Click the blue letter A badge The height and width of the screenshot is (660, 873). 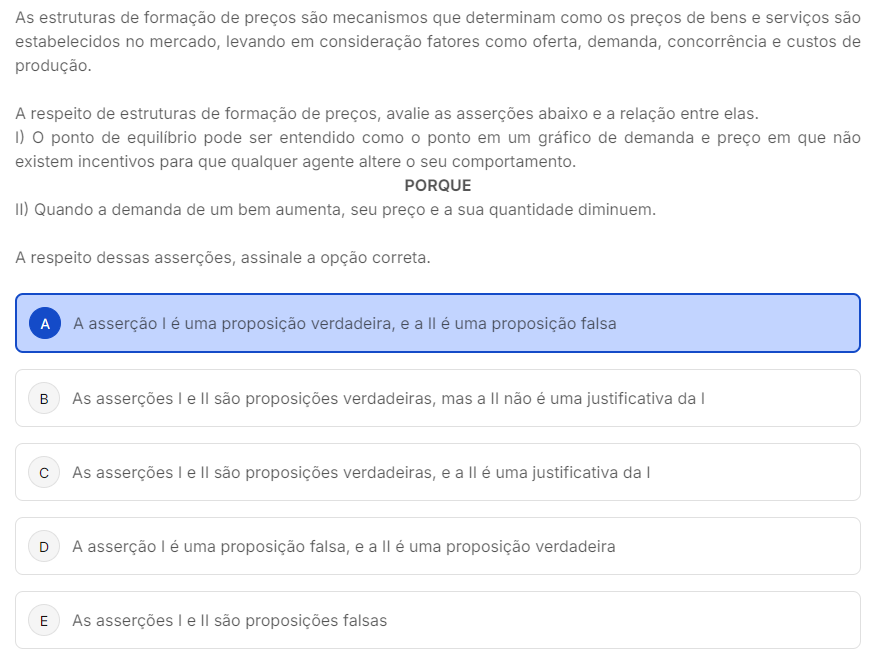45,323
